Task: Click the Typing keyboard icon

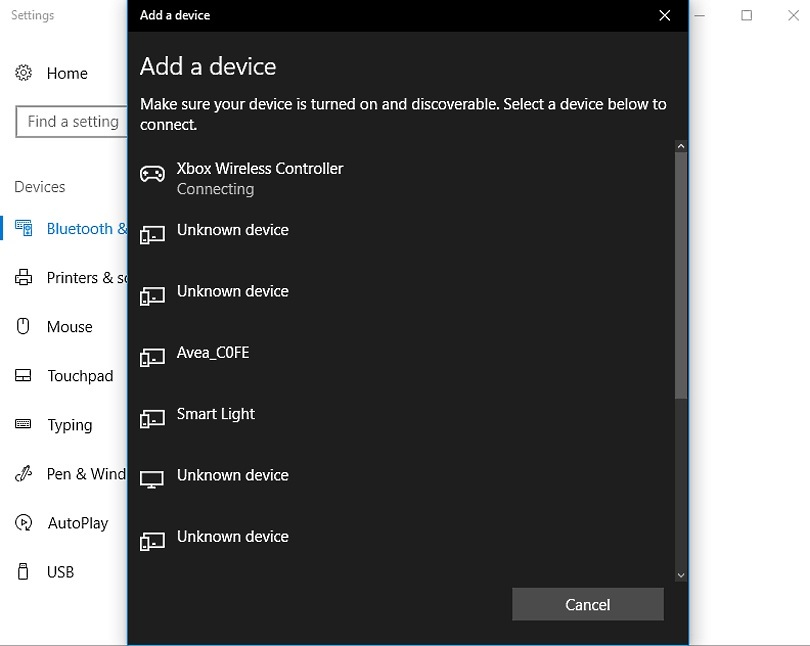Action: coord(24,425)
